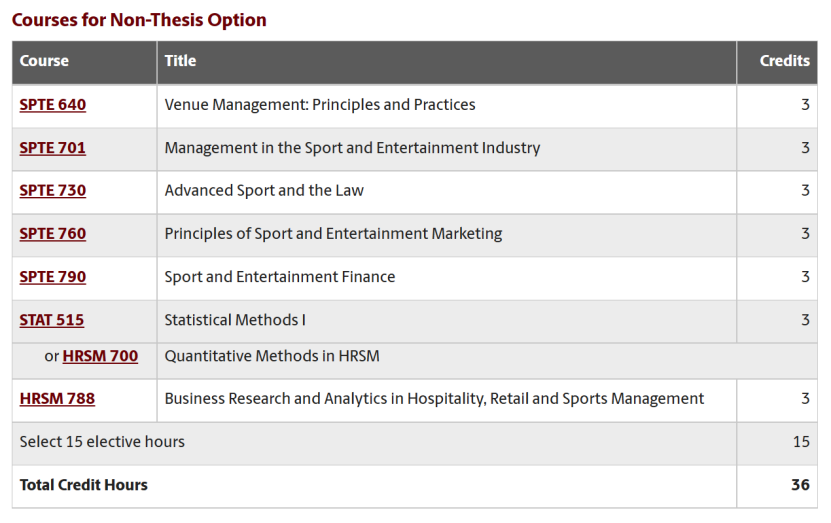Click the Course column header
Viewport: 831px width, 523px height.
pyautogui.click(x=44, y=61)
